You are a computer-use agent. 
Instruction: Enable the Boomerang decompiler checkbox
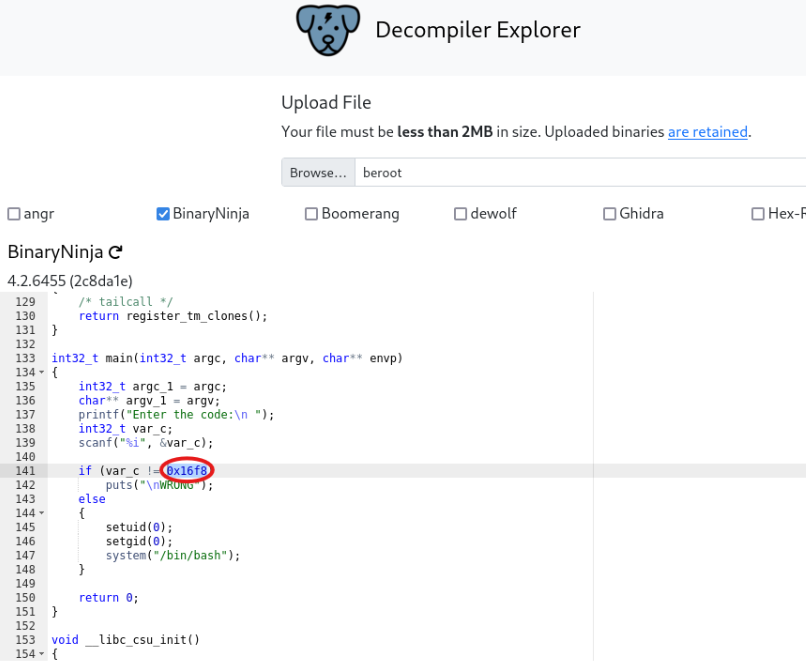coord(311,214)
